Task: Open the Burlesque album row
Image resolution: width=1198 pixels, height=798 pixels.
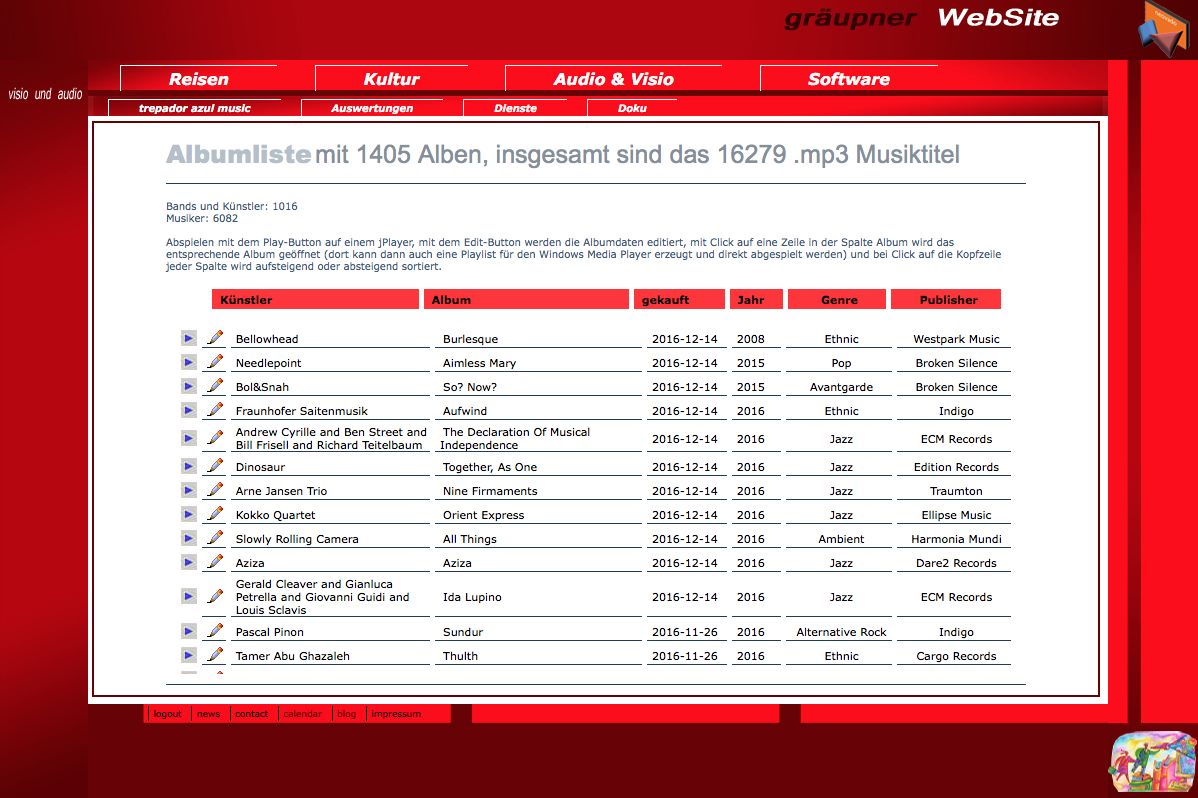Action: [x=470, y=339]
